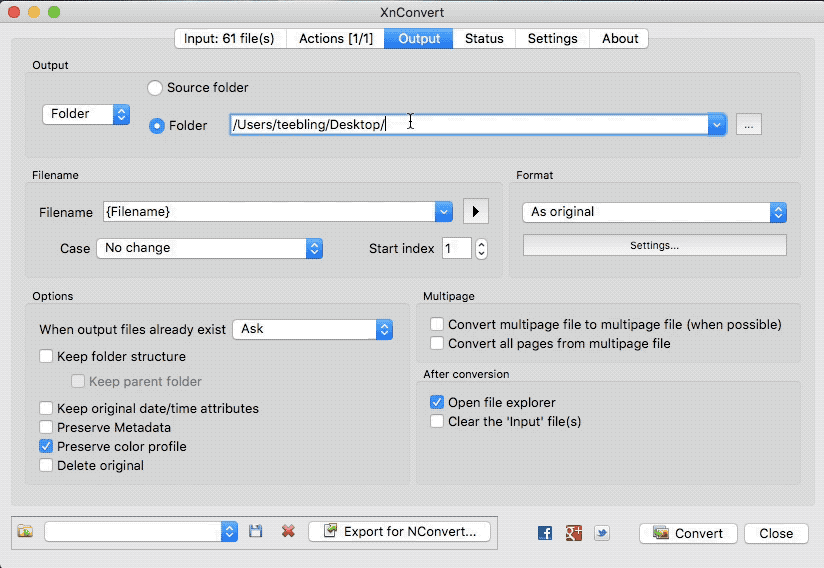
Task: Open the Twitter share icon
Action: (602, 533)
